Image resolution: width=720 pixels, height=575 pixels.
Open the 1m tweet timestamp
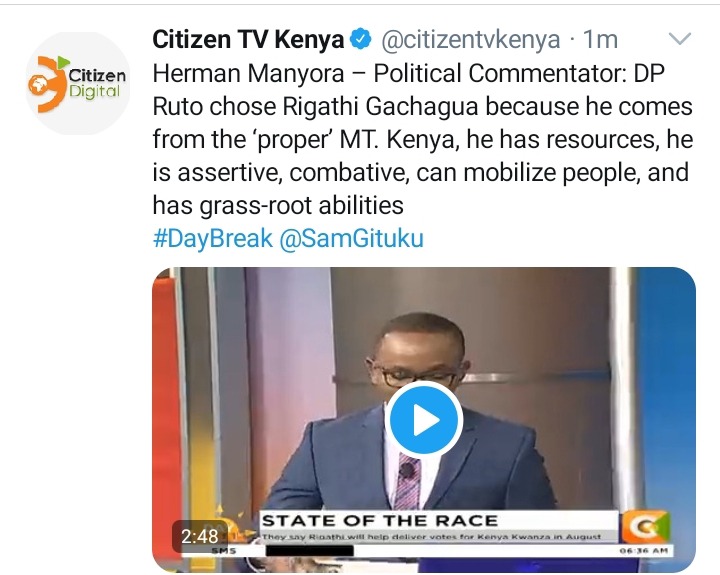point(600,40)
